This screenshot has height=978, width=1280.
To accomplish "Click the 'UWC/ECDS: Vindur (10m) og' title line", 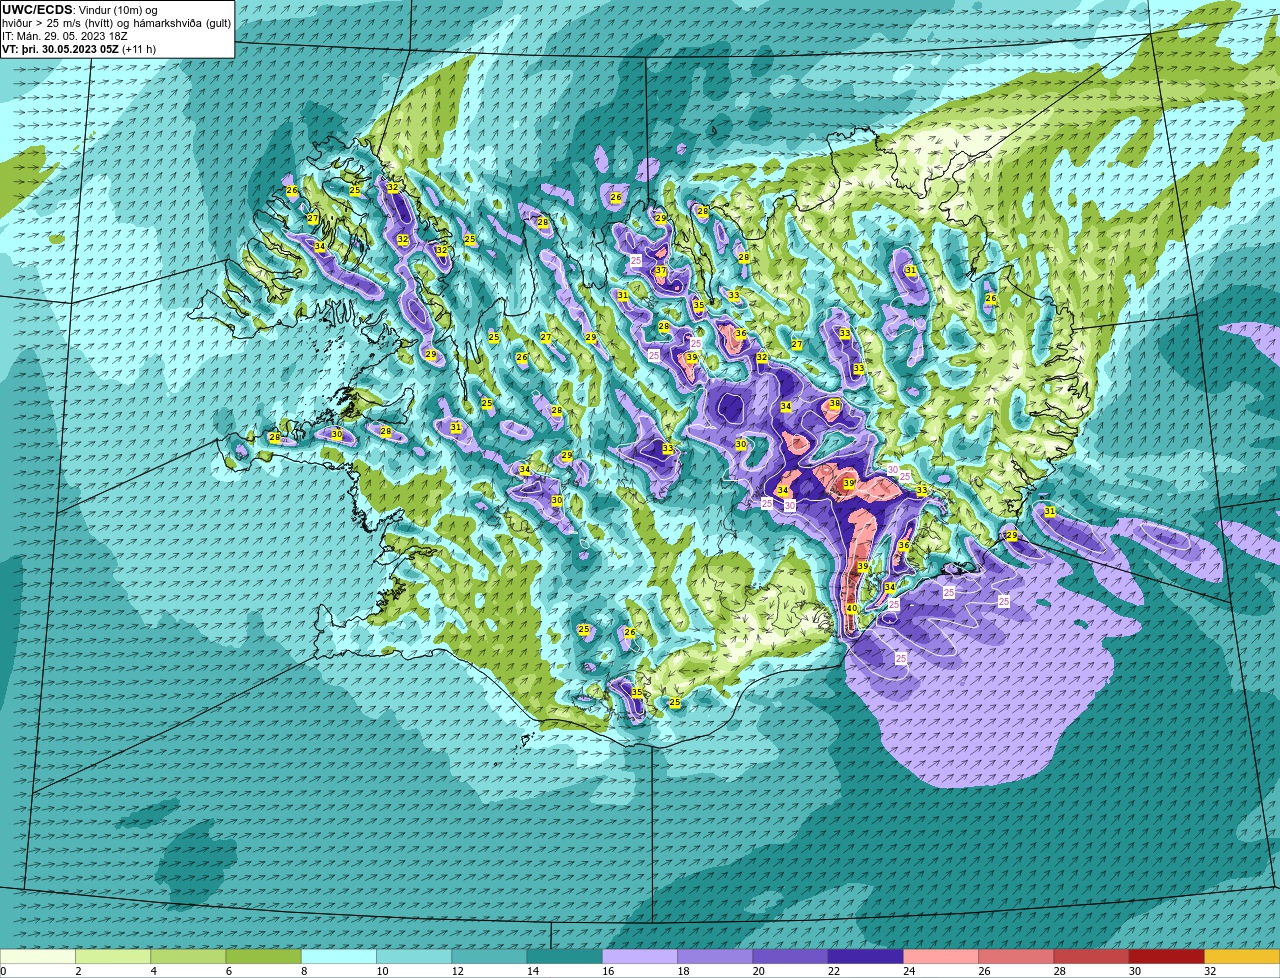I will tap(79, 10).
